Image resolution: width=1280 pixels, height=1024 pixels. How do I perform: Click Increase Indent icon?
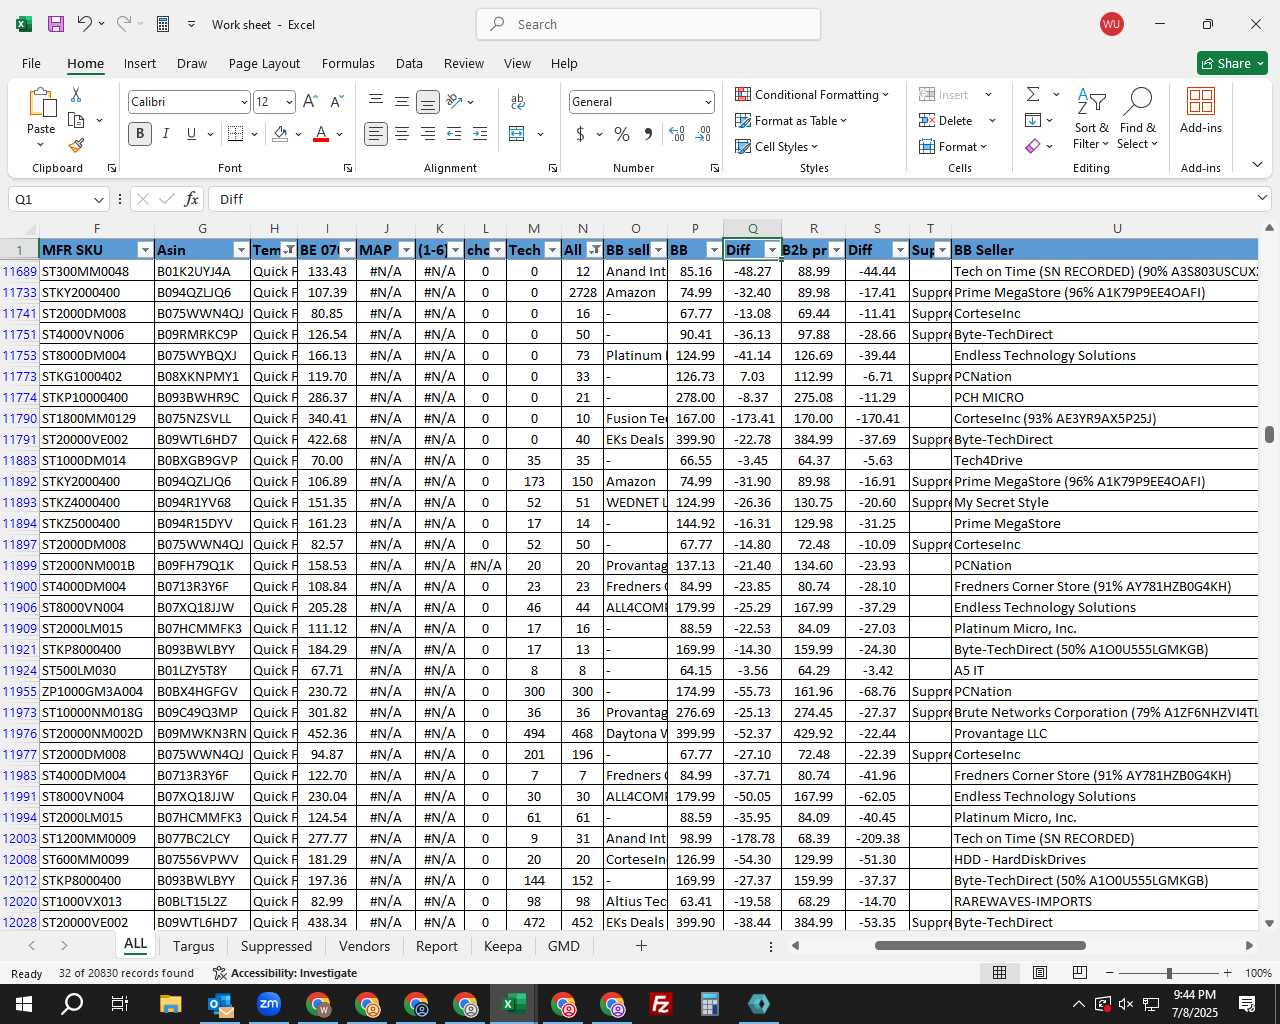480,134
